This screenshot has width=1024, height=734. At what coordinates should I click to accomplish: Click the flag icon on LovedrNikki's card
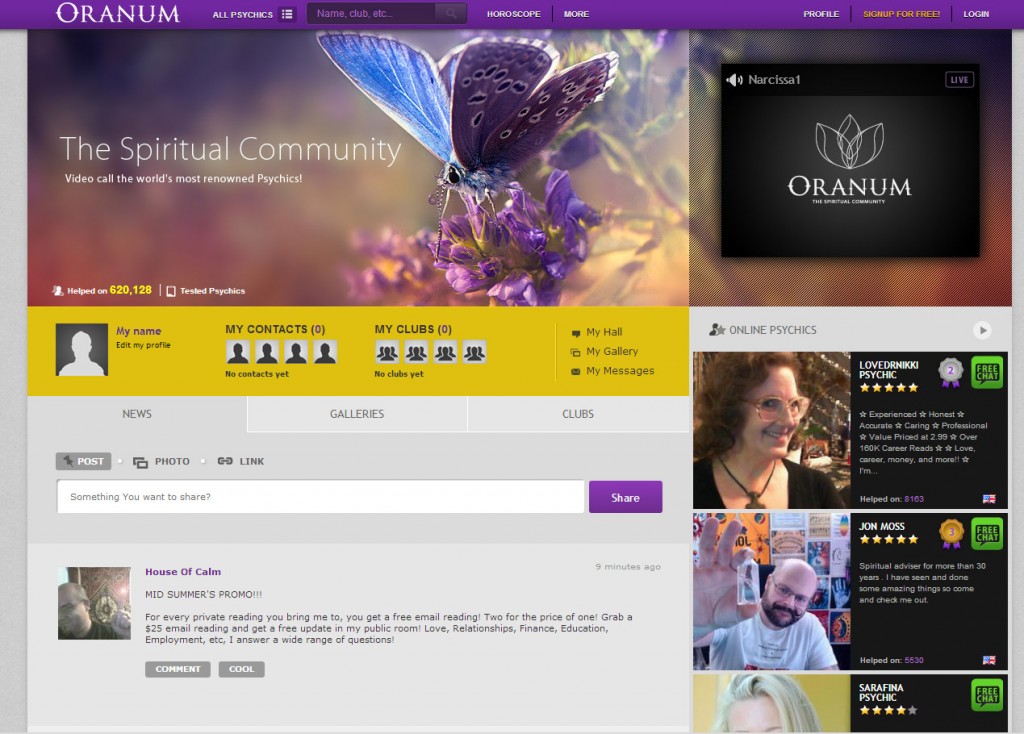tap(989, 499)
